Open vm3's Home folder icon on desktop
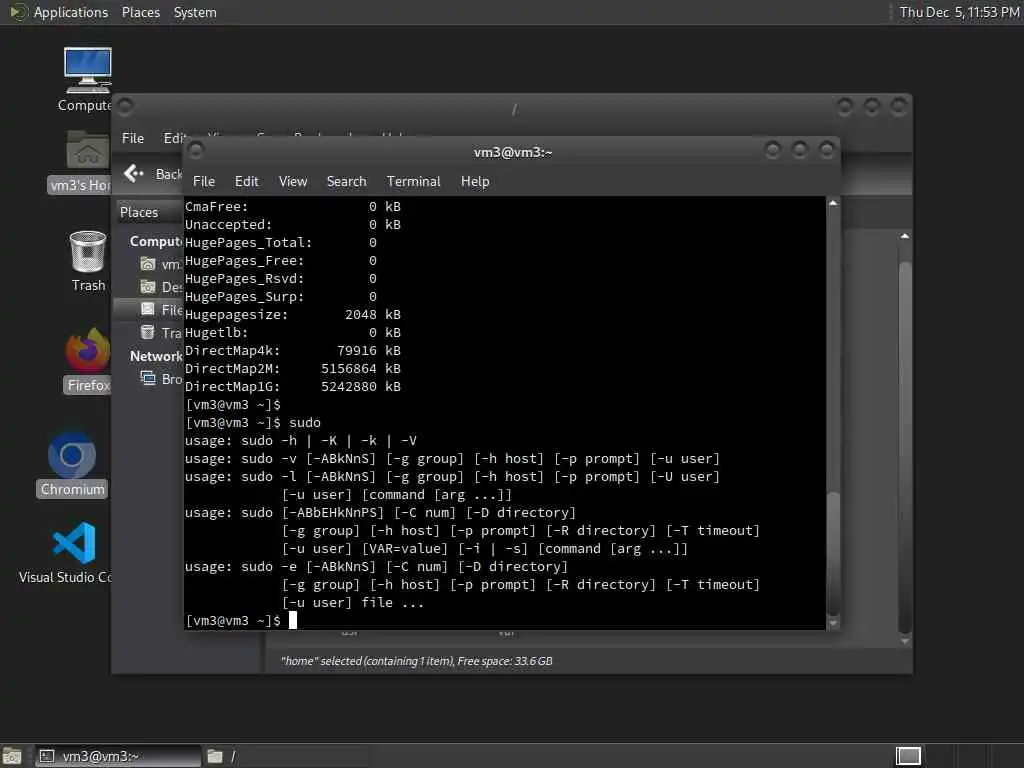This screenshot has width=1024, height=768. [x=88, y=151]
